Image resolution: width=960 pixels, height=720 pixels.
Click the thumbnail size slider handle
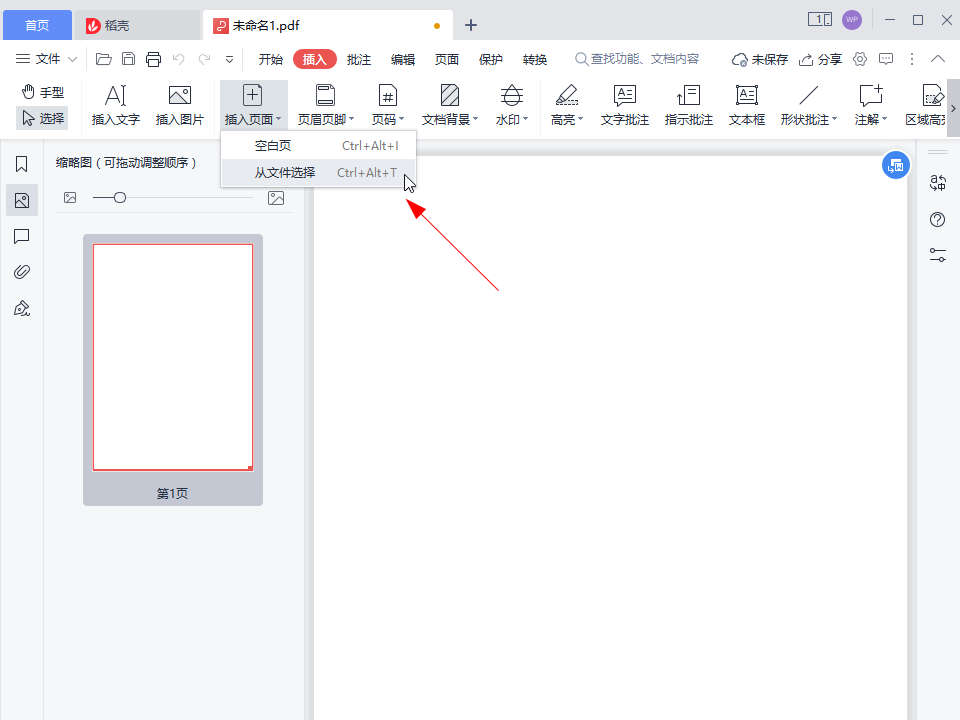(120, 198)
